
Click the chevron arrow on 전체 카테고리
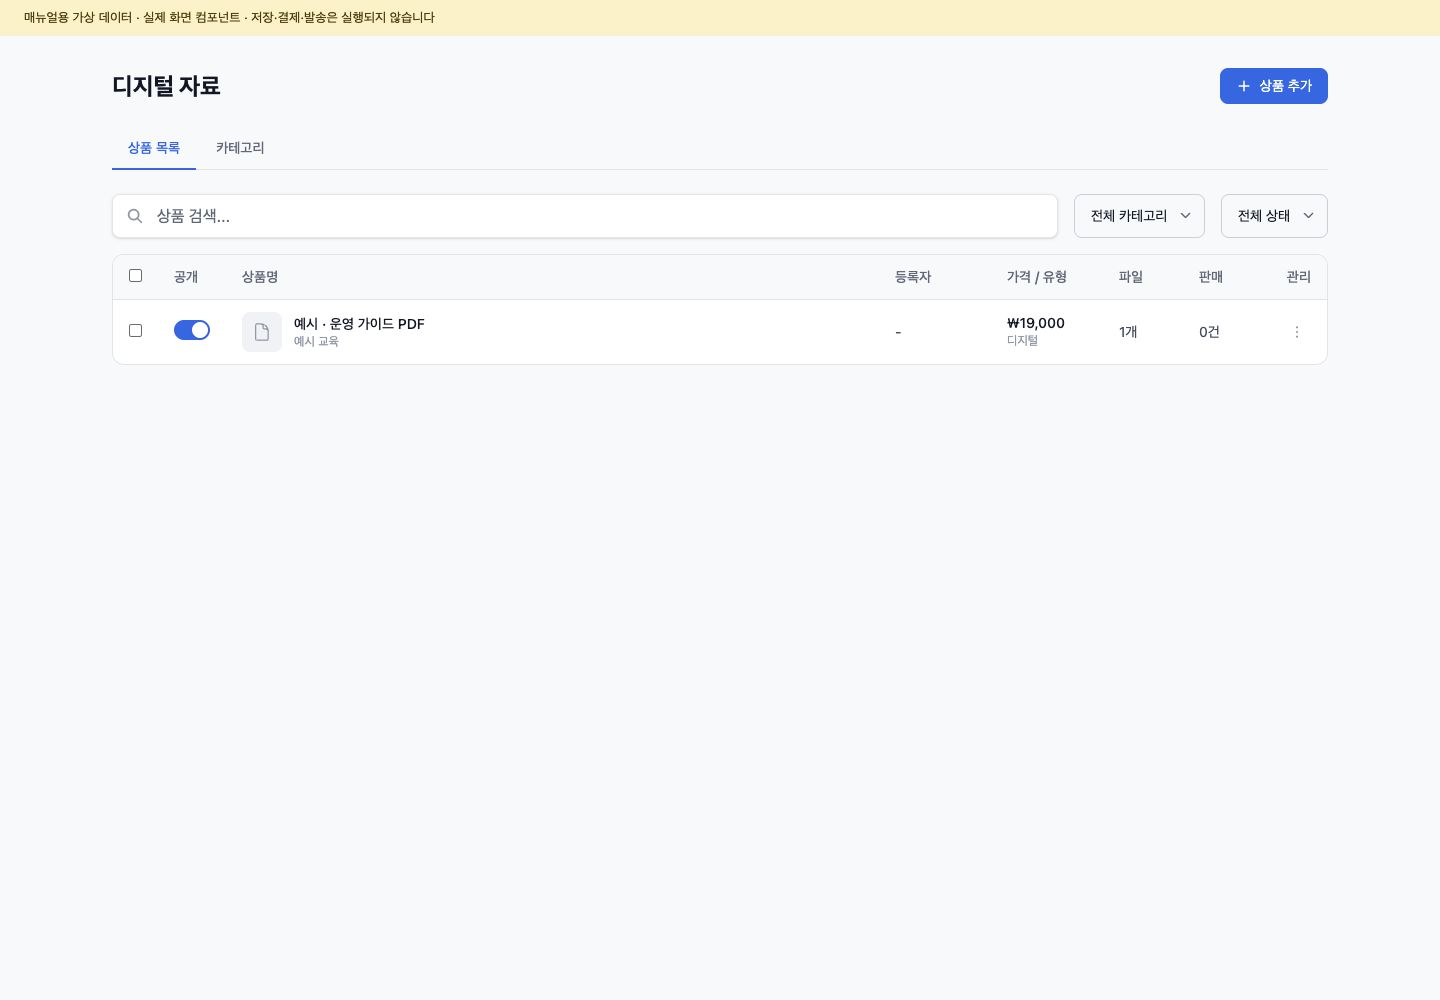coord(1186,216)
